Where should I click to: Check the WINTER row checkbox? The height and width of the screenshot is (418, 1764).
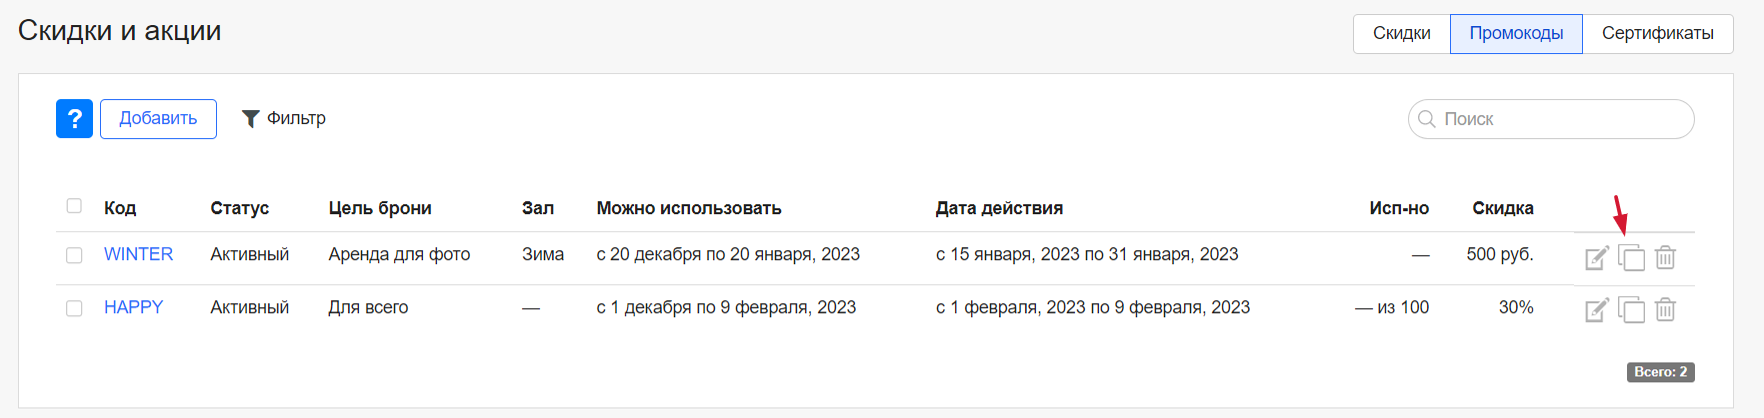click(x=74, y=255)
